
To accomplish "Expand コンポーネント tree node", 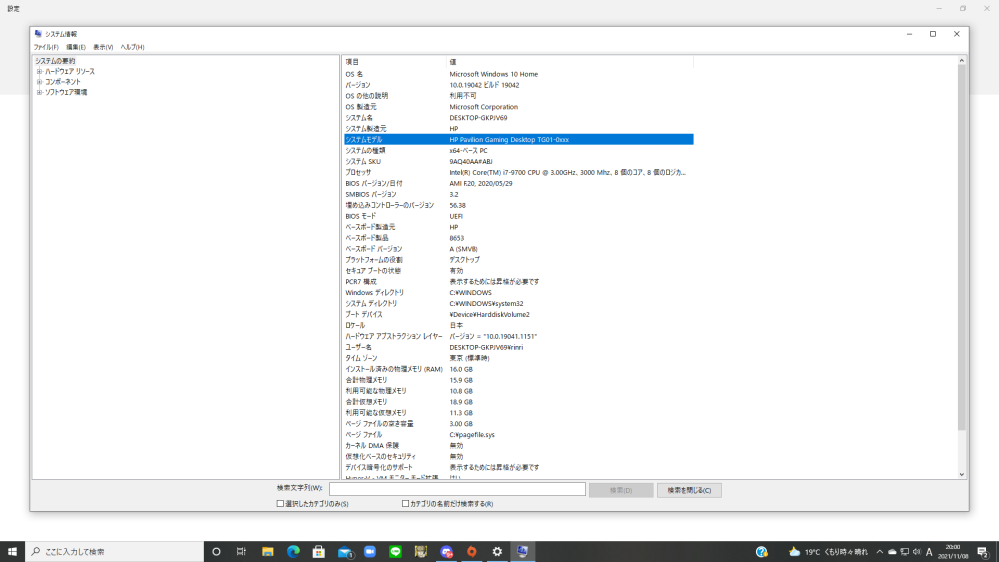I will pos(40,82).
